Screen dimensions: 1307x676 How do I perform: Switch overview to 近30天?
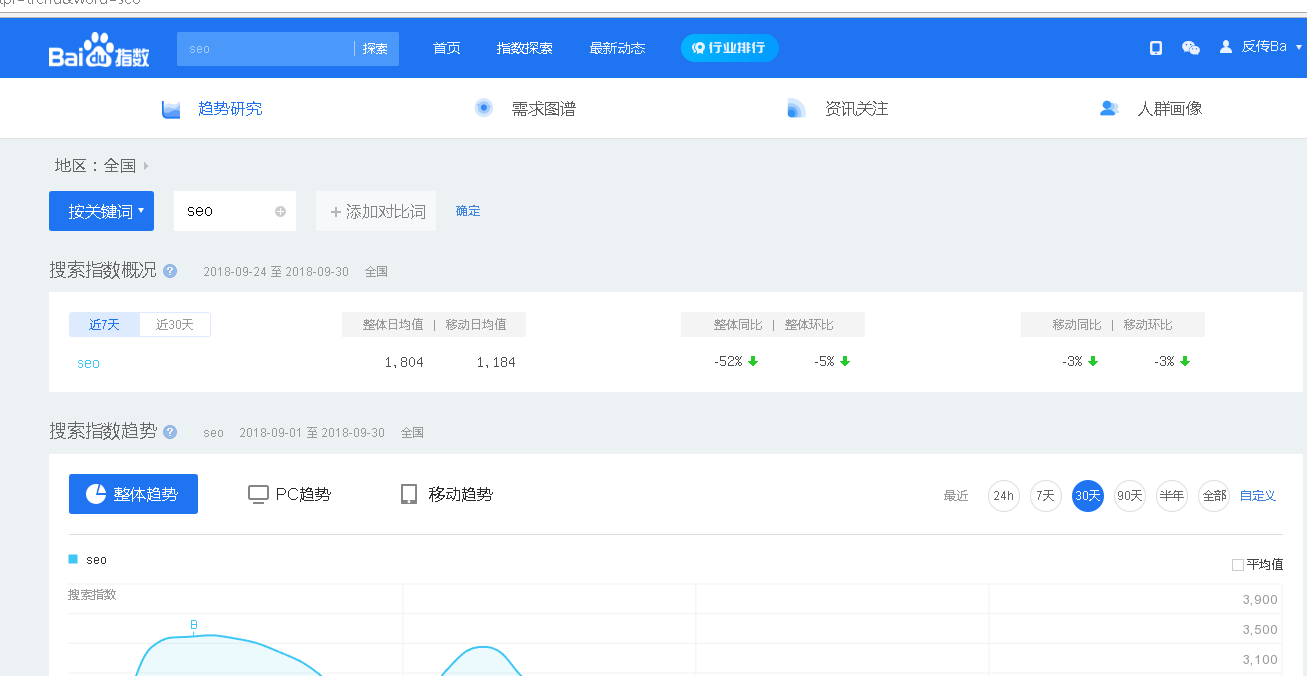click(175, 325)
